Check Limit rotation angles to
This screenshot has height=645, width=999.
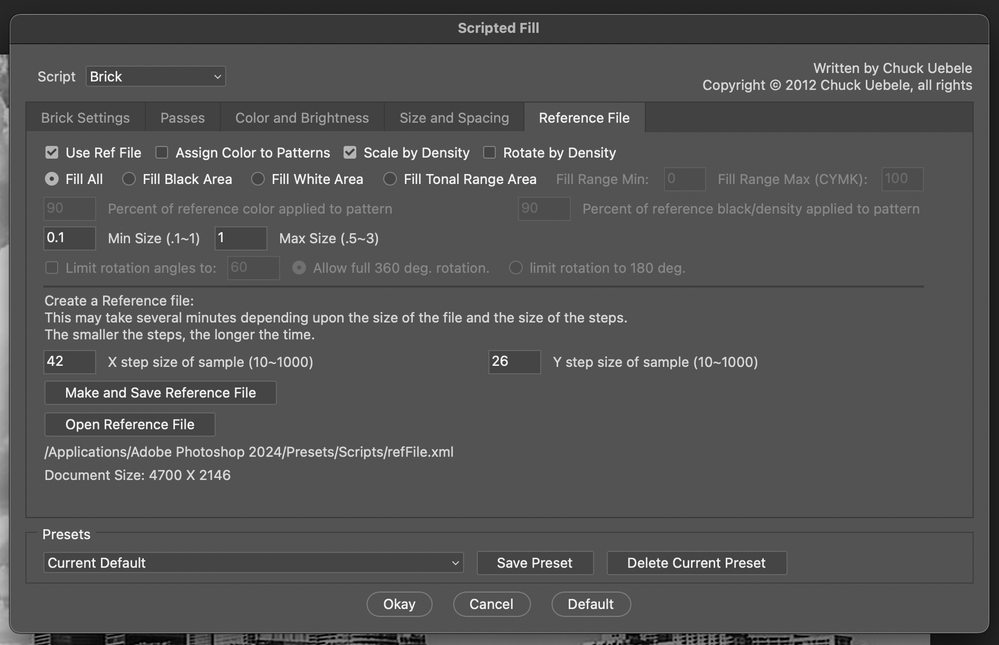[x=51, y=267]
